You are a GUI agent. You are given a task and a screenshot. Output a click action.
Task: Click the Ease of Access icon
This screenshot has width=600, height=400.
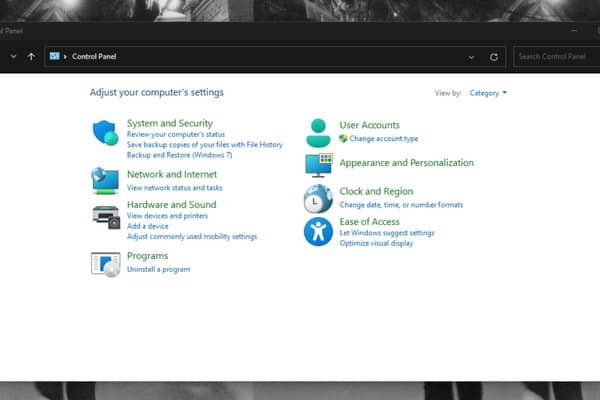pyautogui.click(x=318, y=232)
